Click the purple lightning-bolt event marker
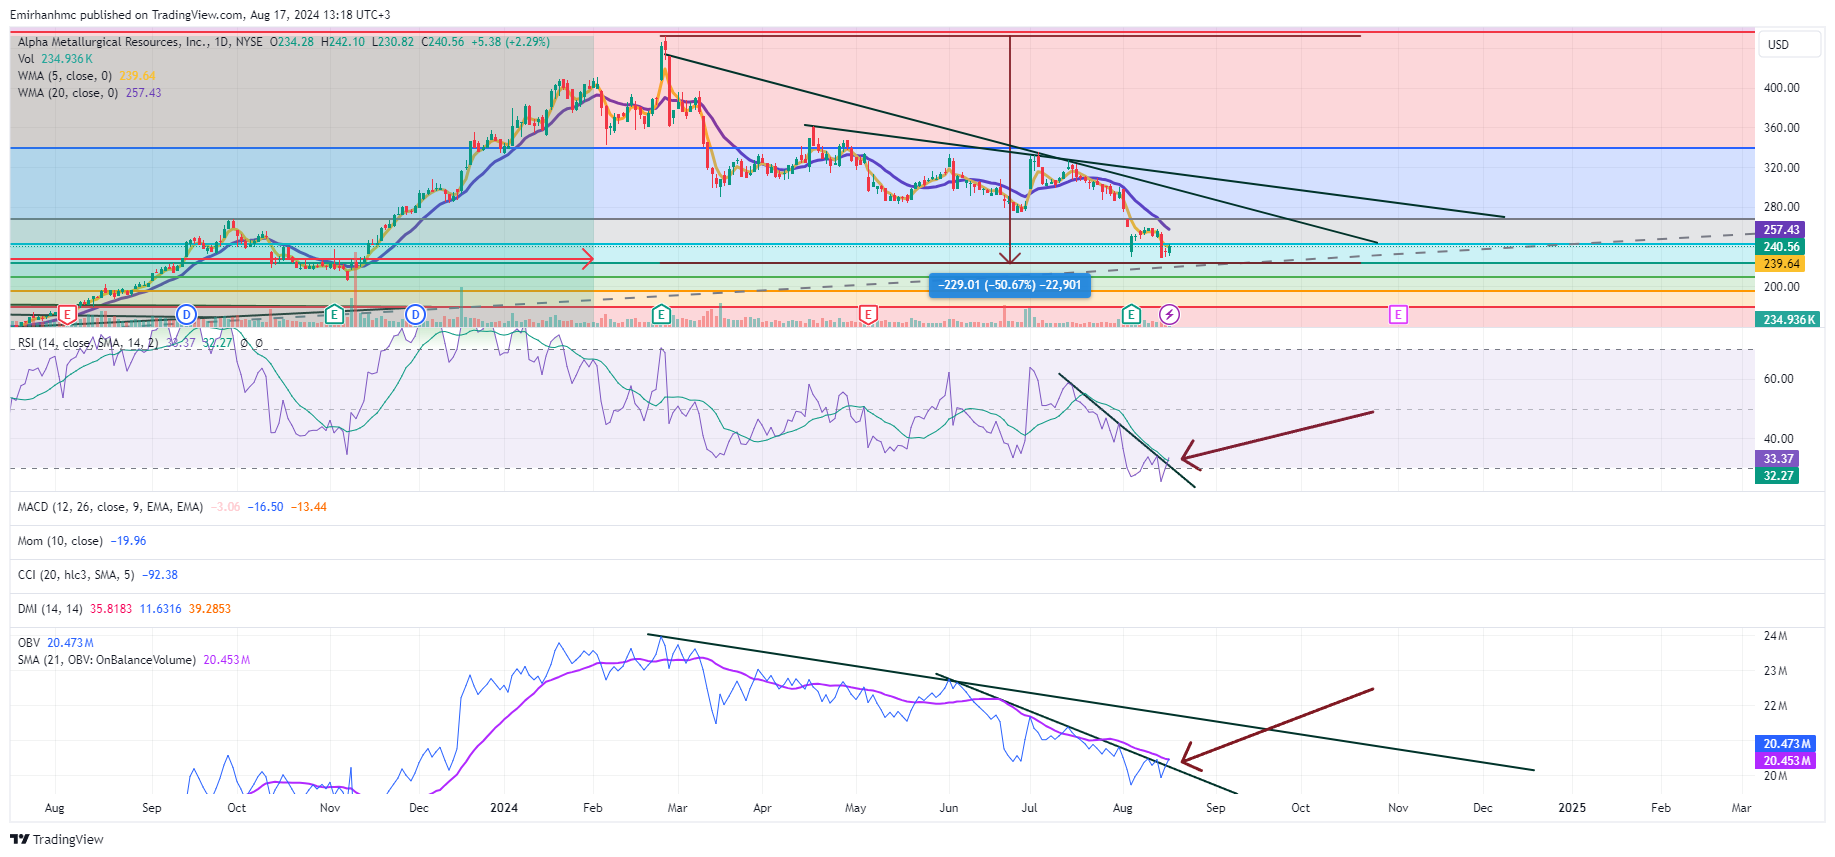 click(x=1169, y=315)
